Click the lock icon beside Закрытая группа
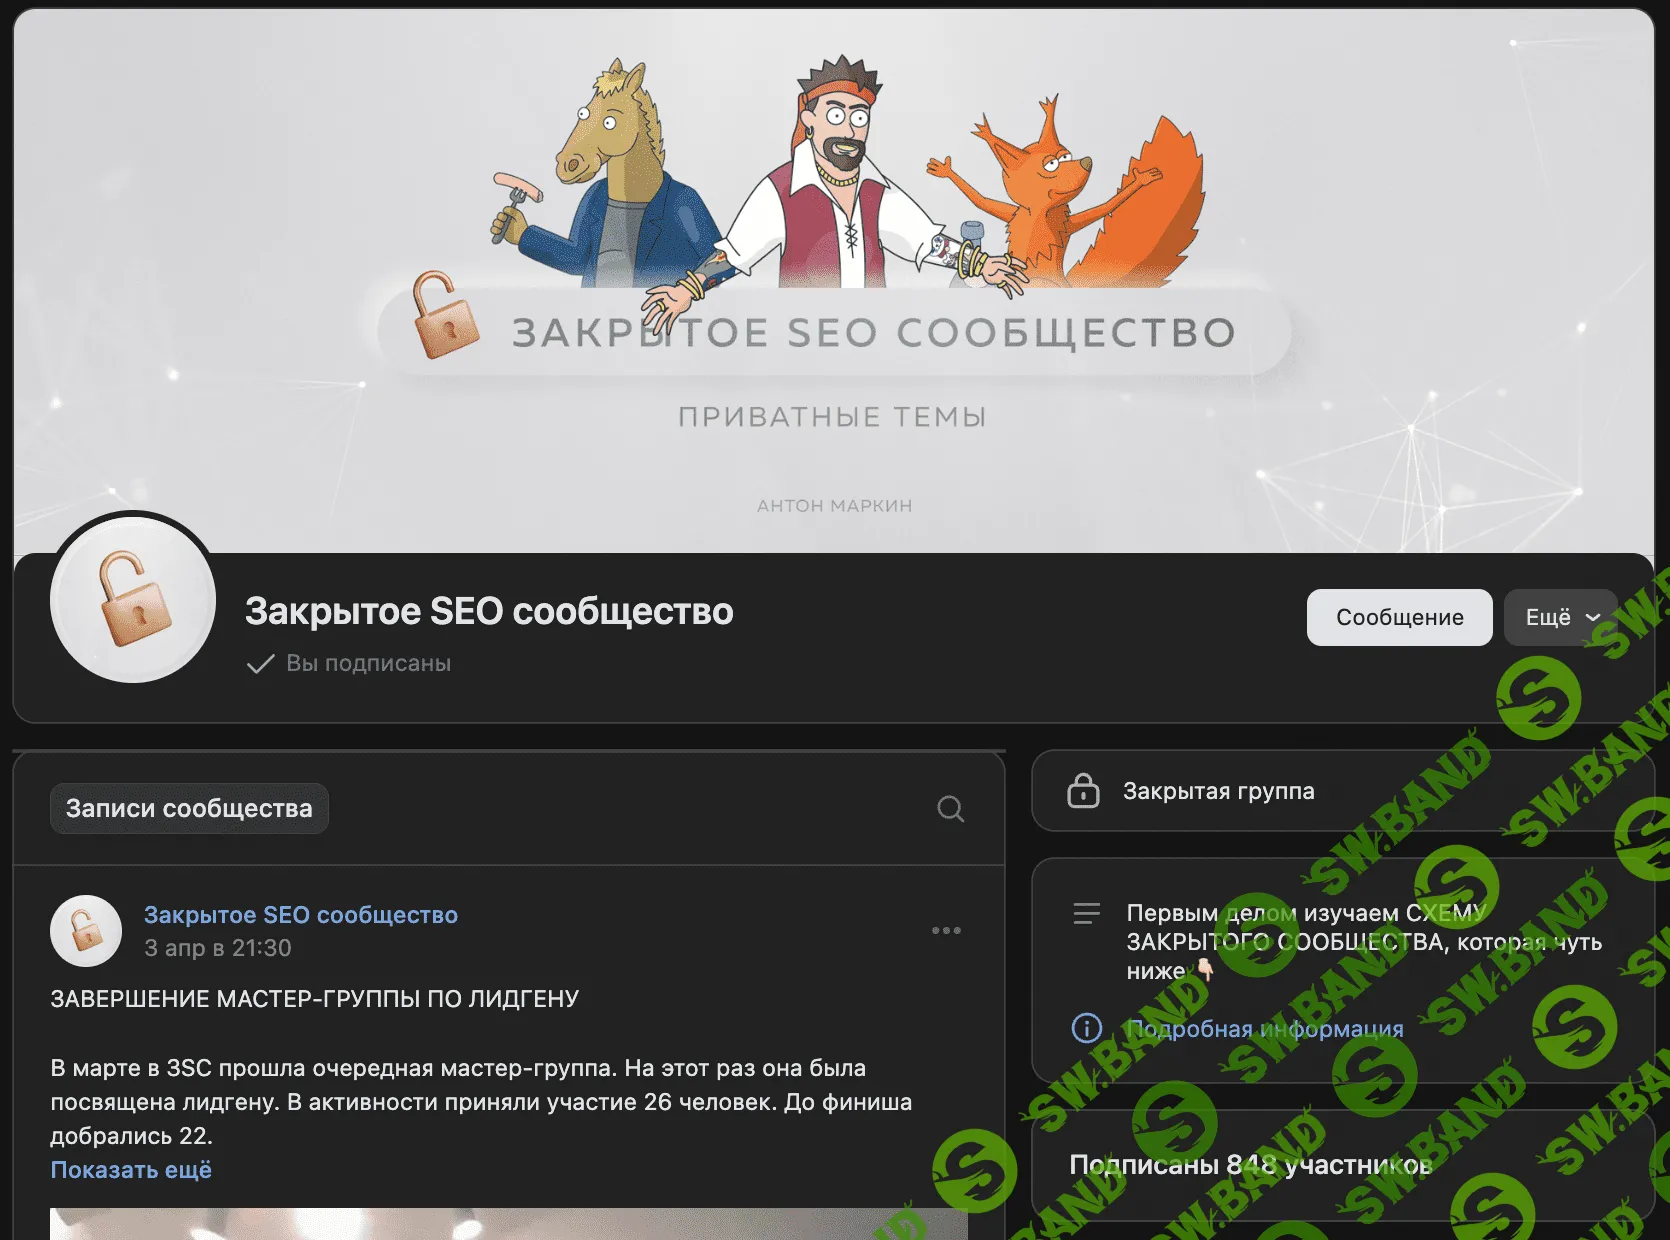Viewport: 1670px width, 1240px height. pyautogui.click(x=1085, y=790)
